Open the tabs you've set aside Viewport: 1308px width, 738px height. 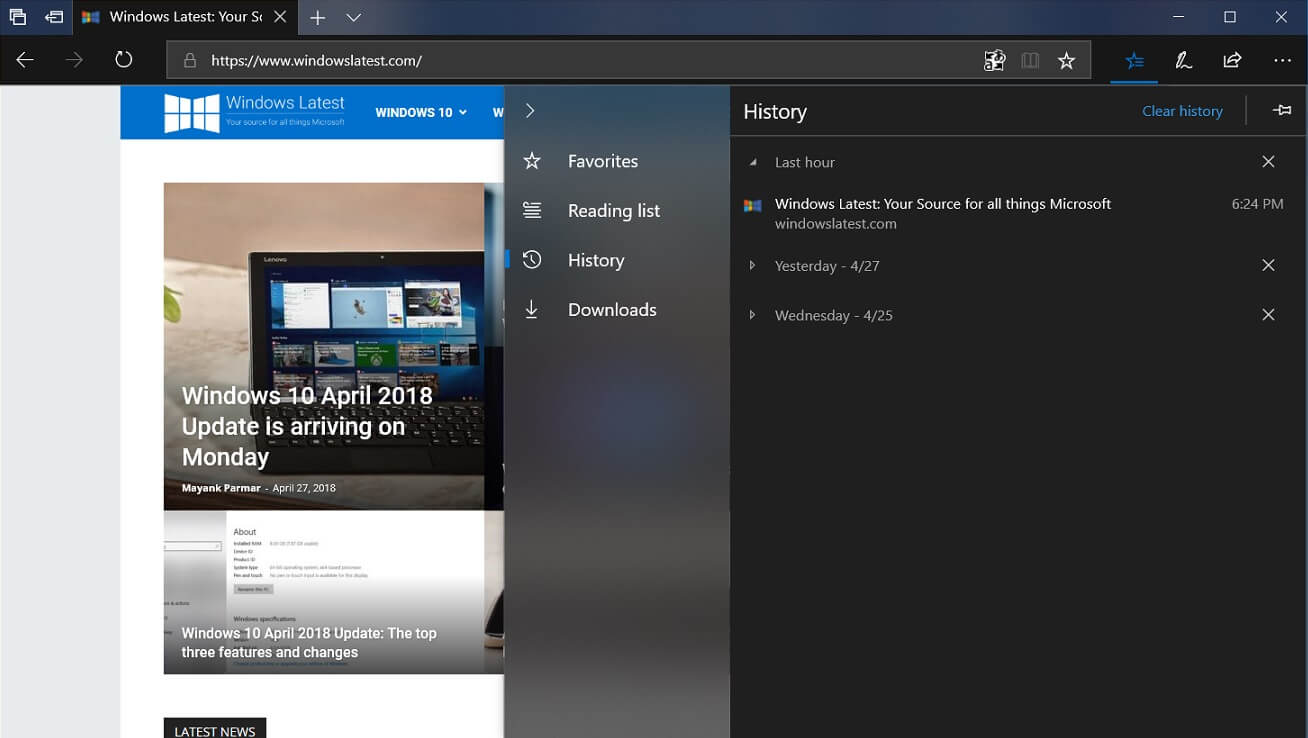coord(17,17)
